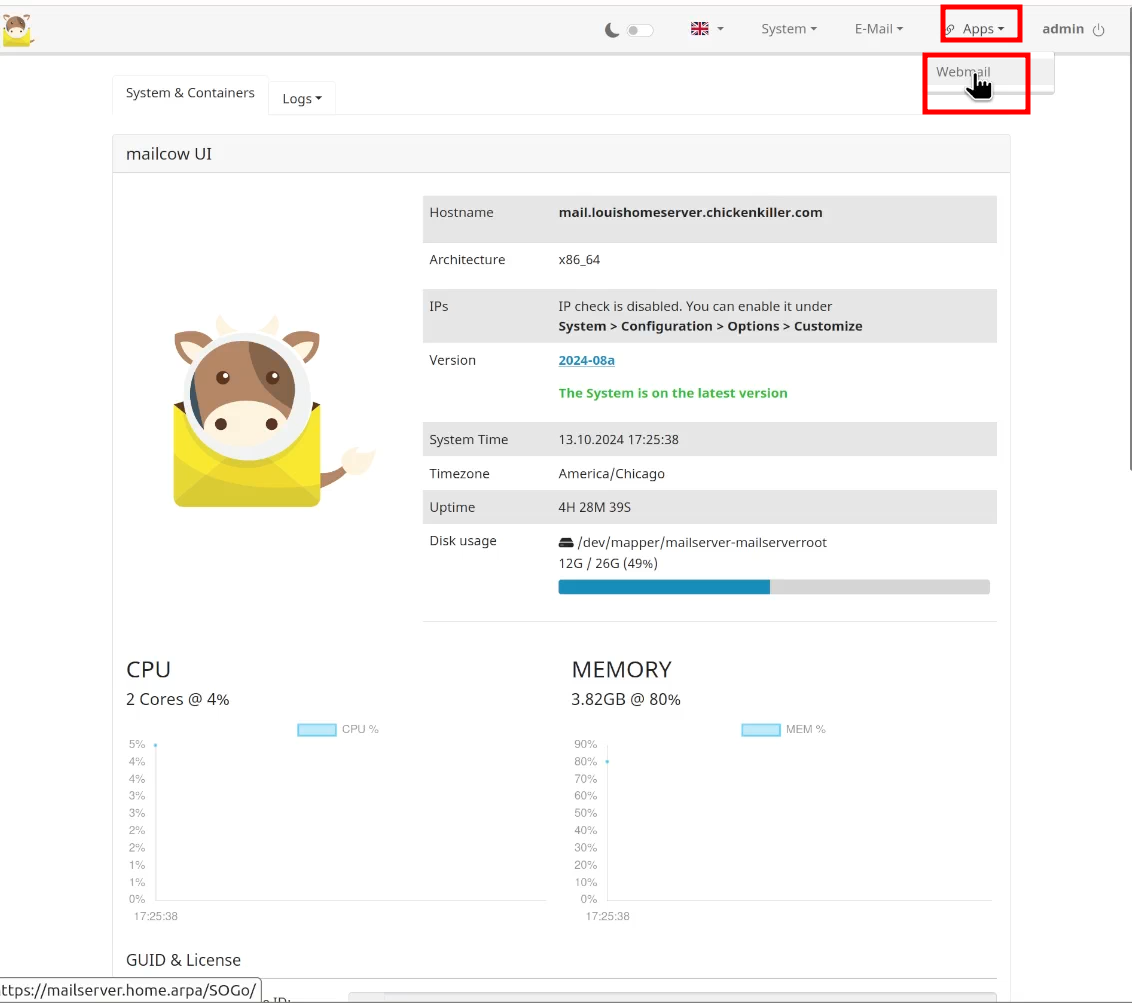Image resolution: width=1132 pixels, height=1003 pixels.
Task: Click the /dev/mapper/mailserver-mailserverroot path
Action: click(702, 542)
